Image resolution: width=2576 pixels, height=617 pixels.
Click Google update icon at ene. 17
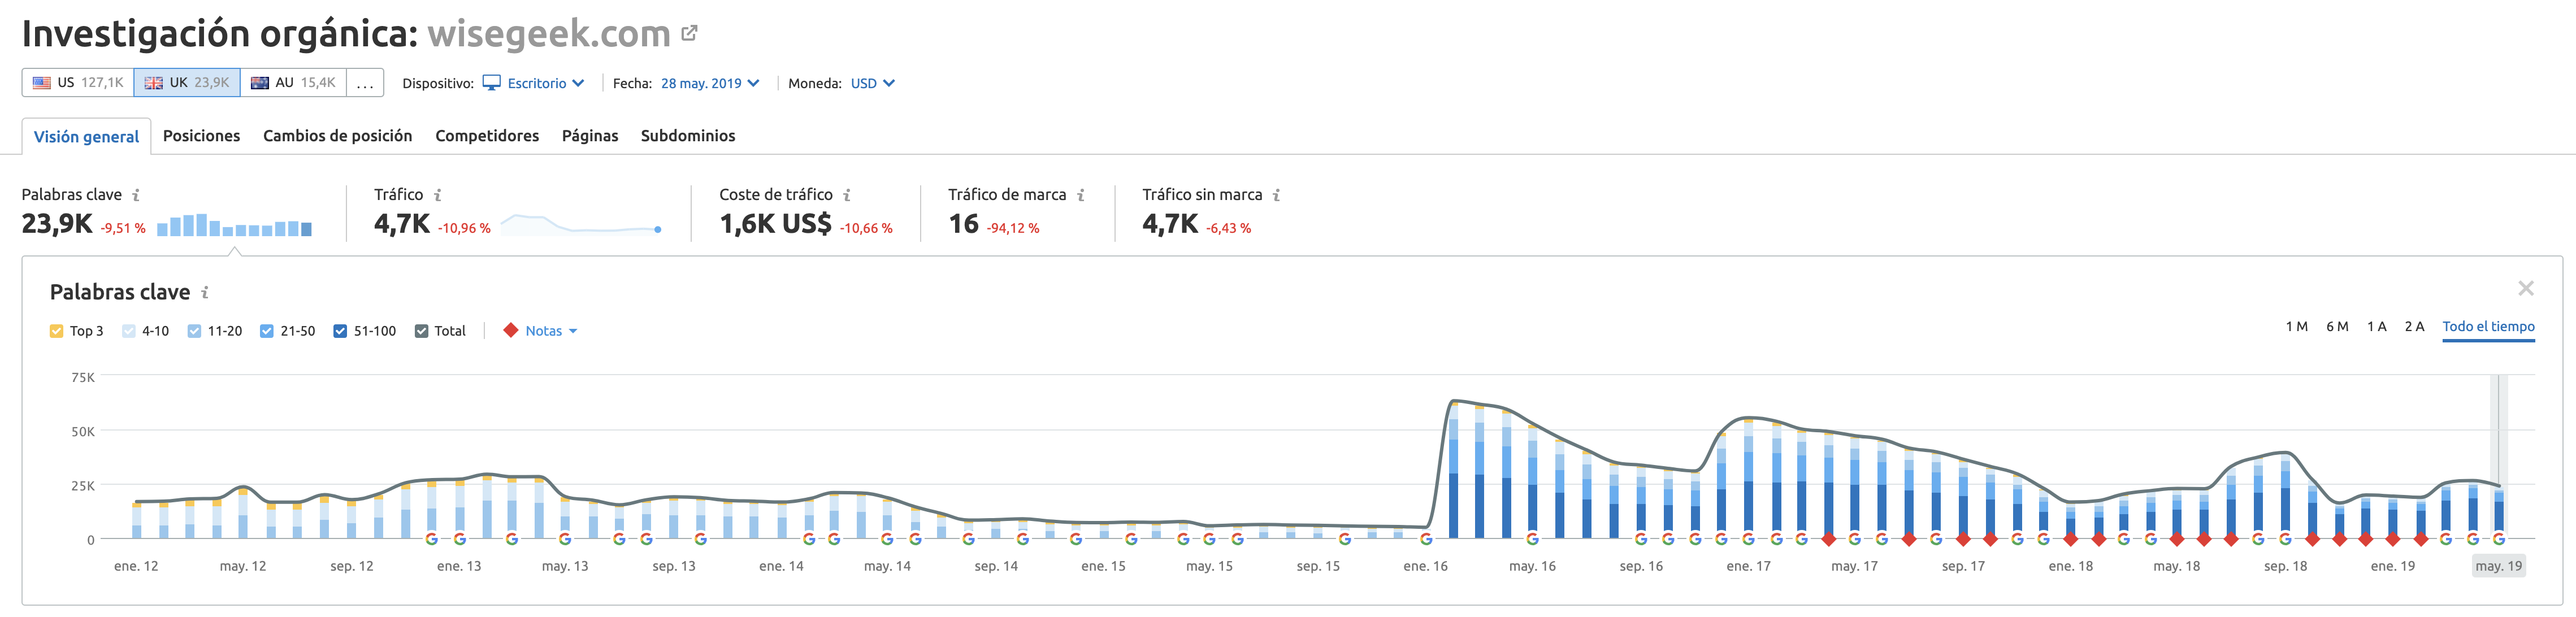tap(1748, 539)
